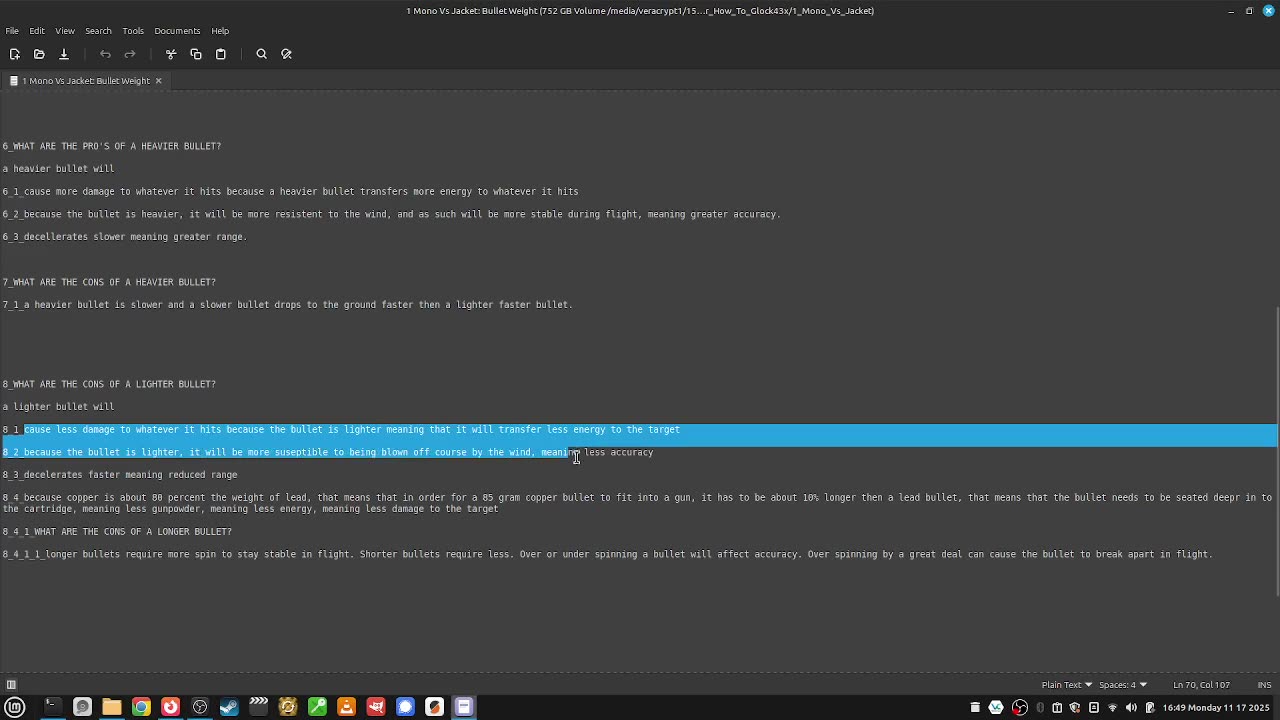Open the Documents menu
Screen dimensions: 1280x720
pyautogui.click(x=177, y=31)
